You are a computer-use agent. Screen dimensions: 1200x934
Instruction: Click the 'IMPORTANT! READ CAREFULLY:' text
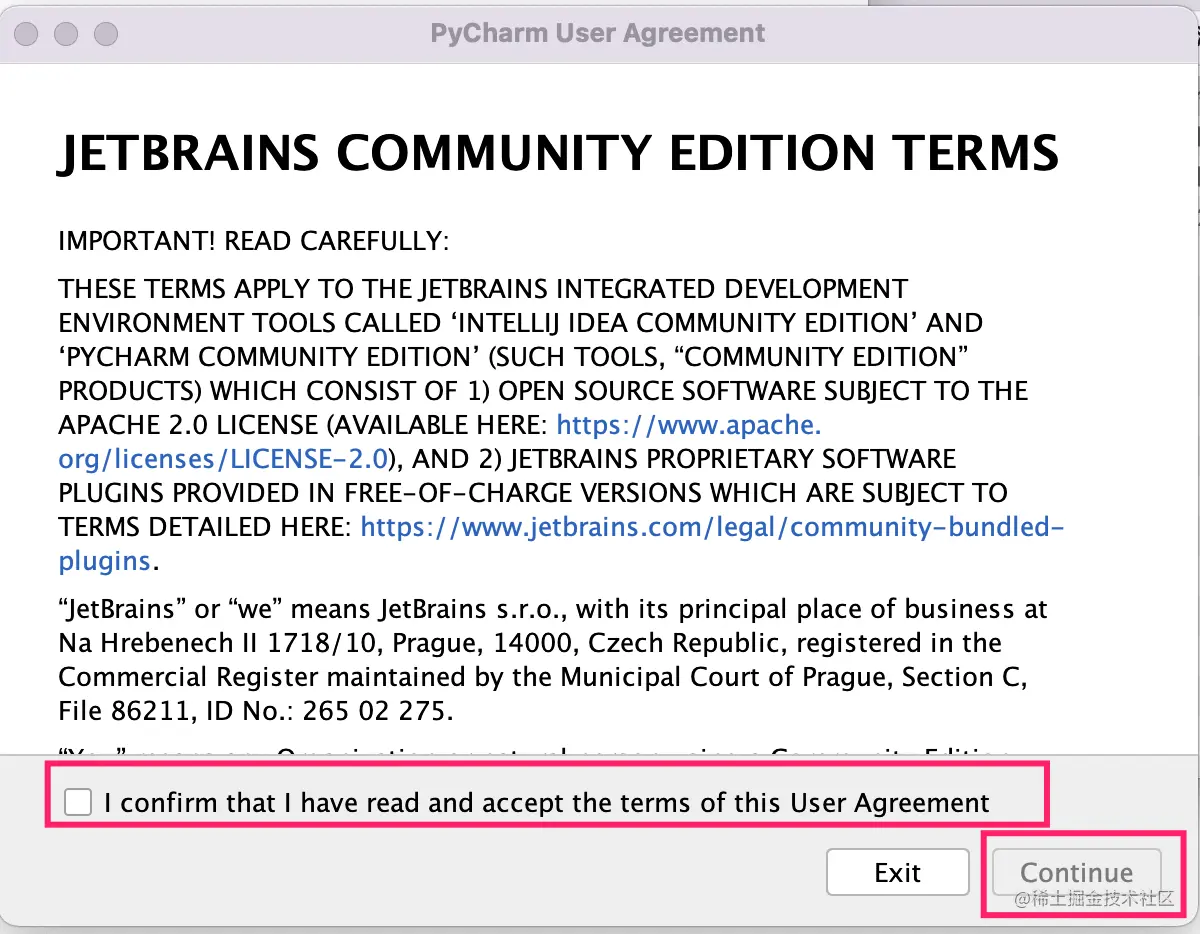point(254,241)
